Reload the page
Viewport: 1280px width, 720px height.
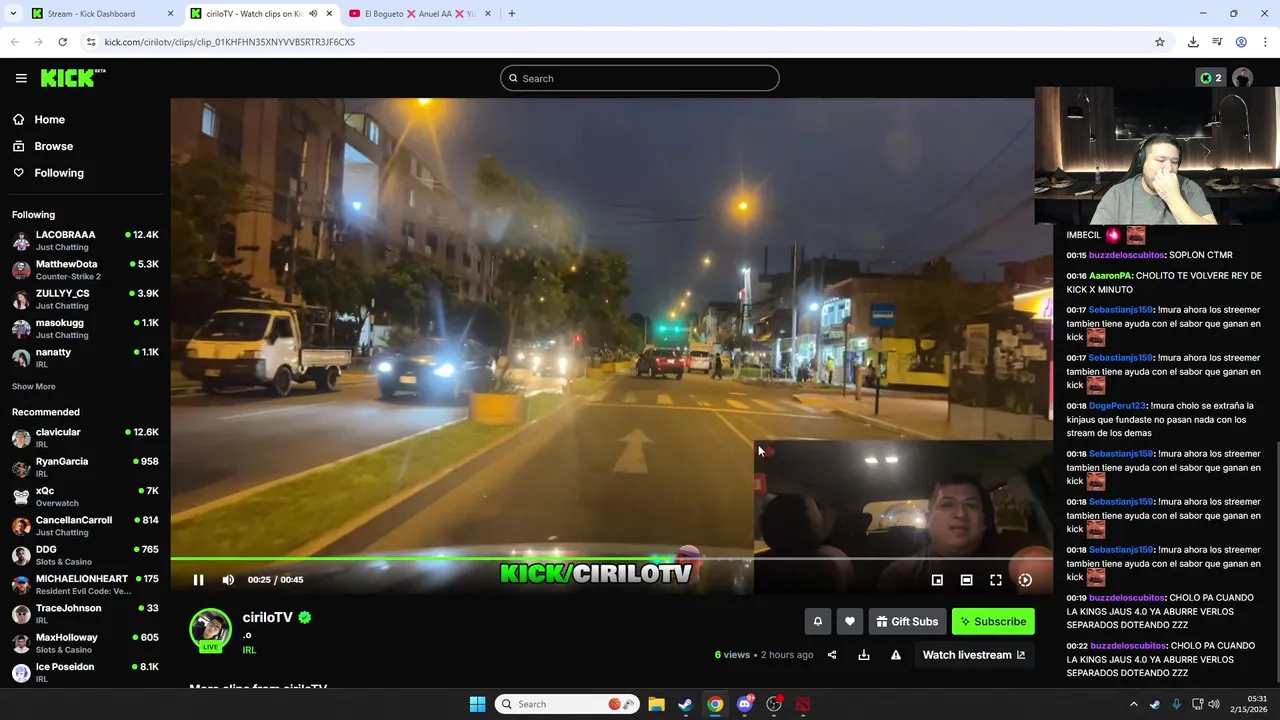point(62,42)
